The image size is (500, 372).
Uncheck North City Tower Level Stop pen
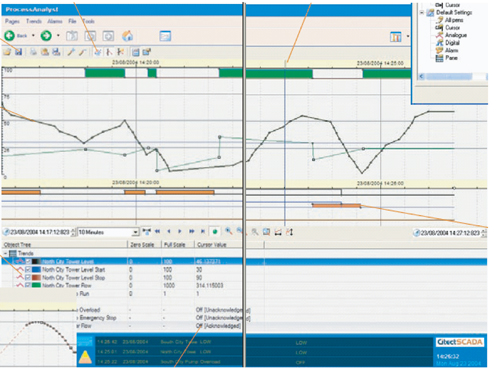click(28, 277)
